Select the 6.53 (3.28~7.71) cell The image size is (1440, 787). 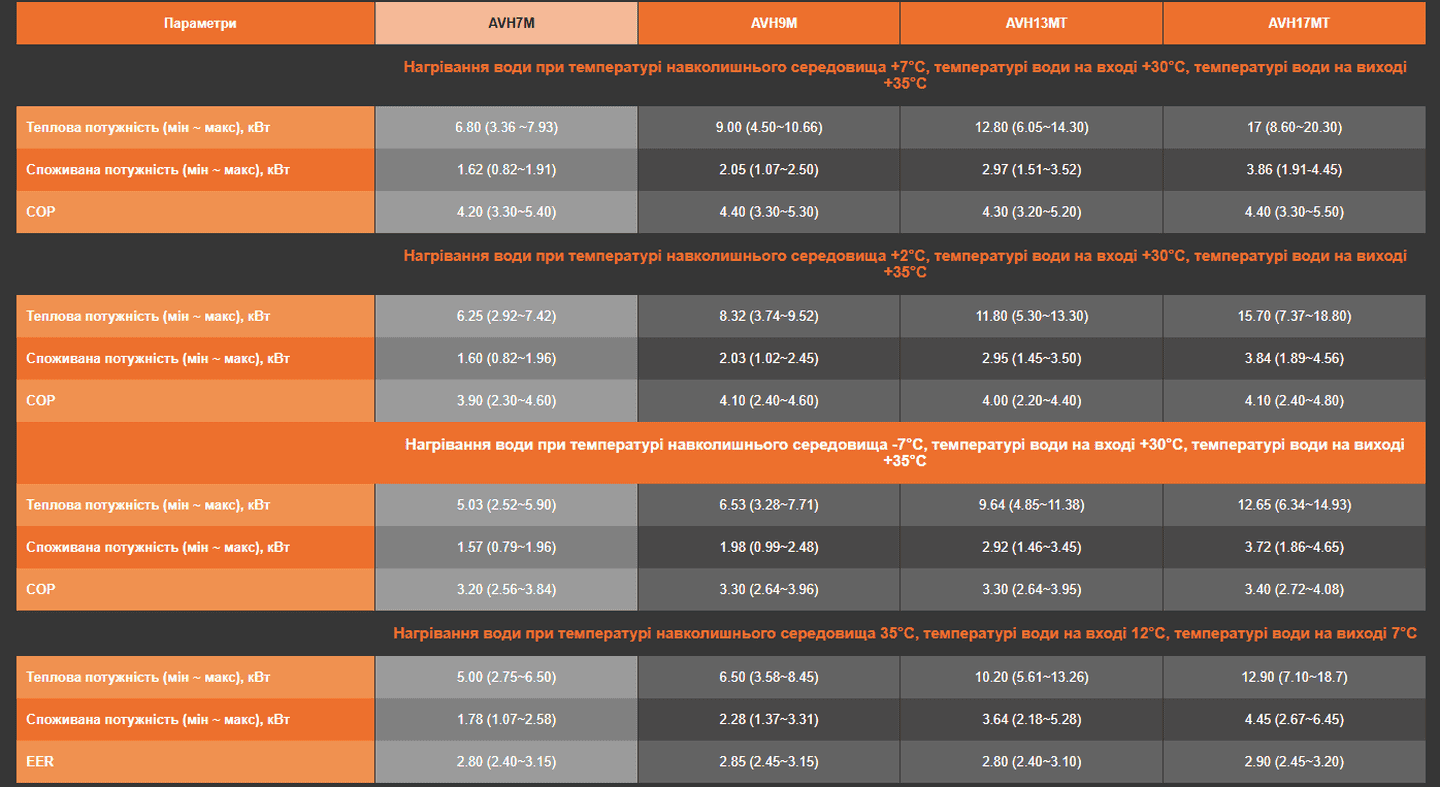click(x=768, y=505)
